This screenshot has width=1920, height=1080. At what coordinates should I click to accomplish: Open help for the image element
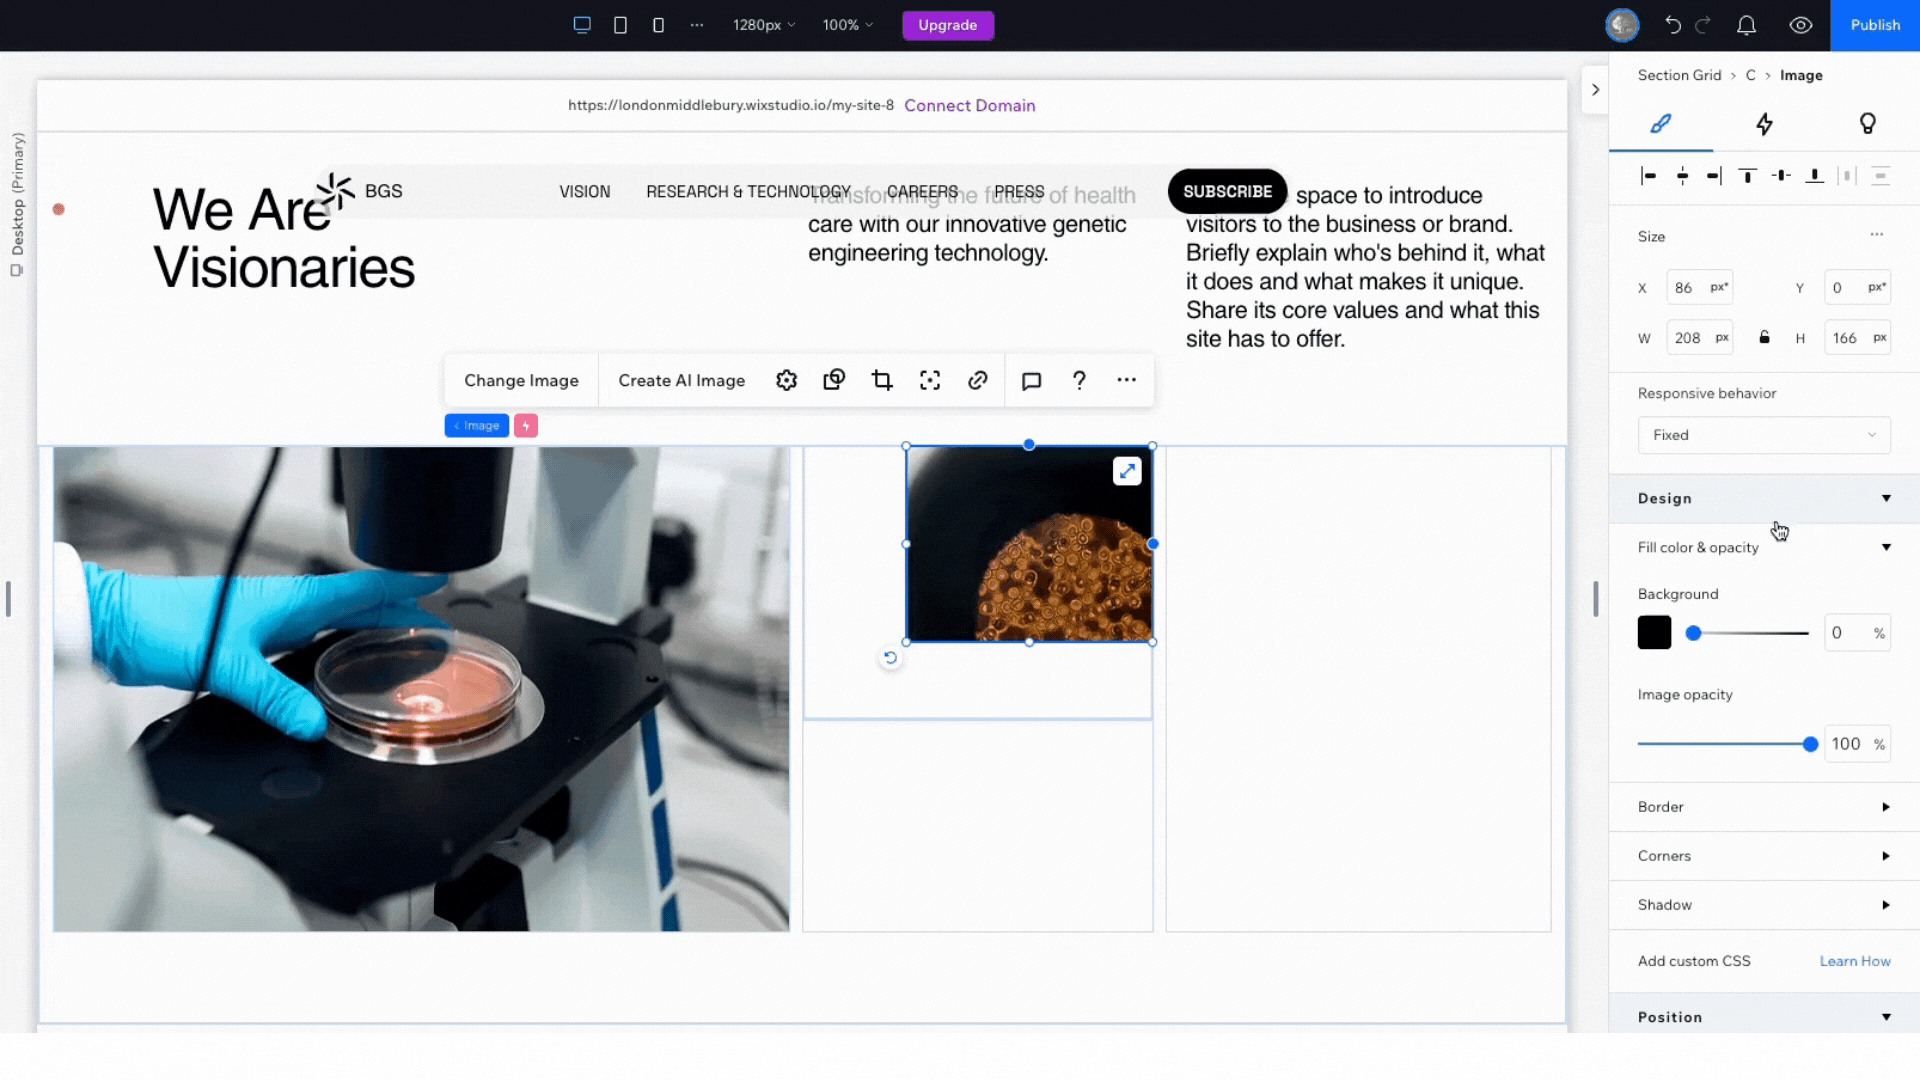(1079, 380)
